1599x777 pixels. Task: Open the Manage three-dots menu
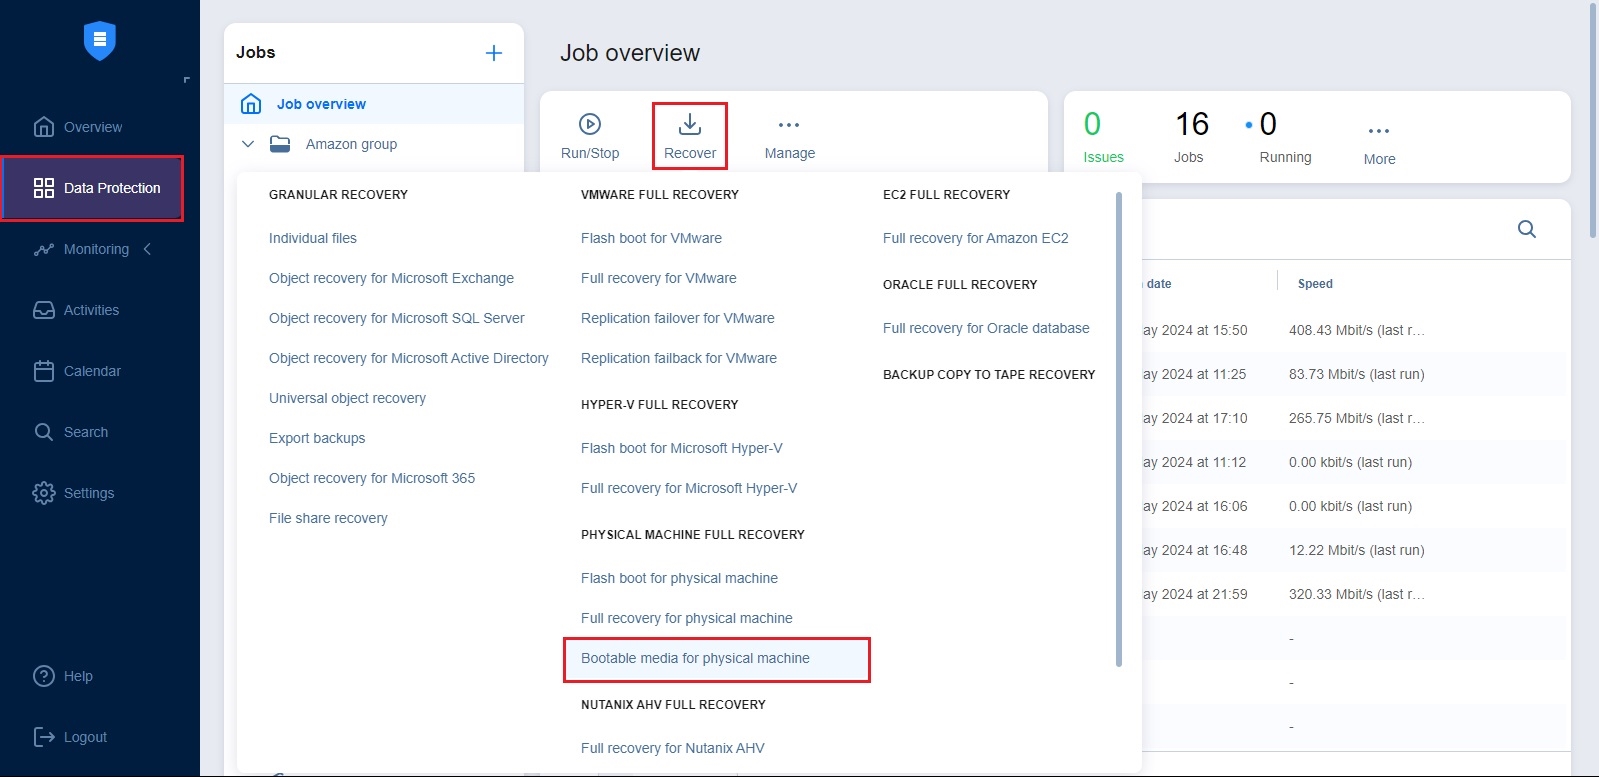pos(789,125)
